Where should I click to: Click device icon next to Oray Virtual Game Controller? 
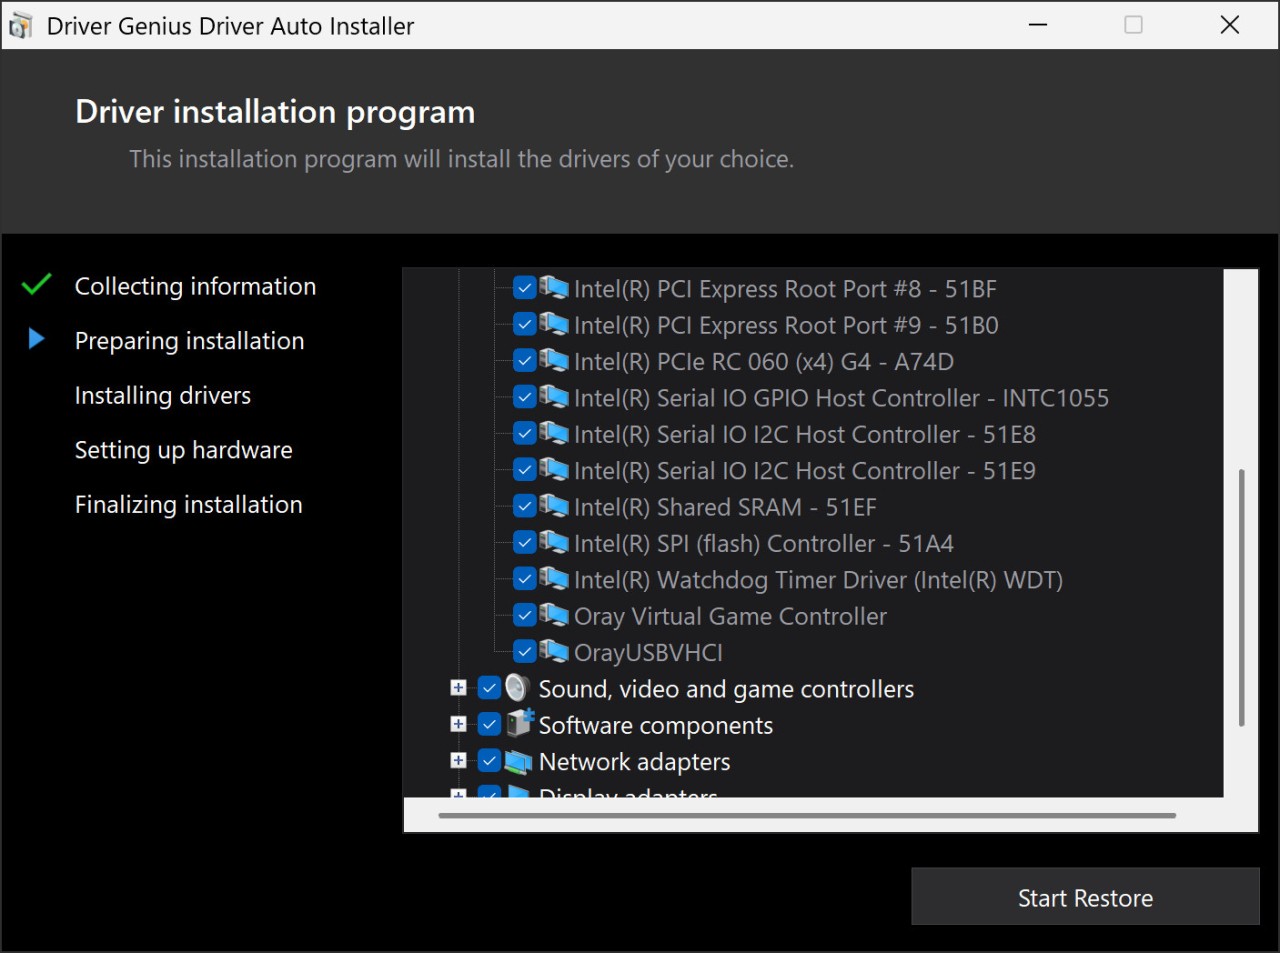[554, 615]
